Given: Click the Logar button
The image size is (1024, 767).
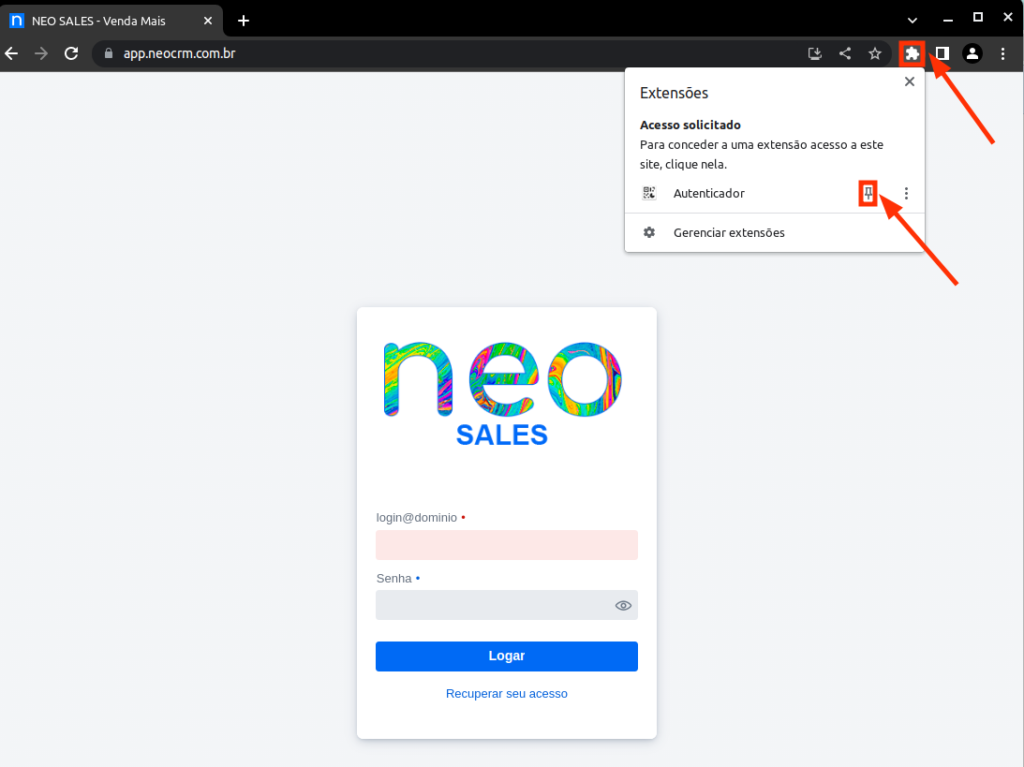Looking at the screenshot, I should 506,656.
